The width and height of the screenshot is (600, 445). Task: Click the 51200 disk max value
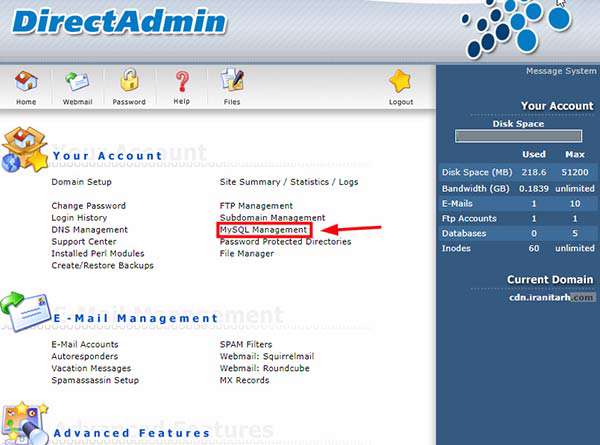coord(575,172)
